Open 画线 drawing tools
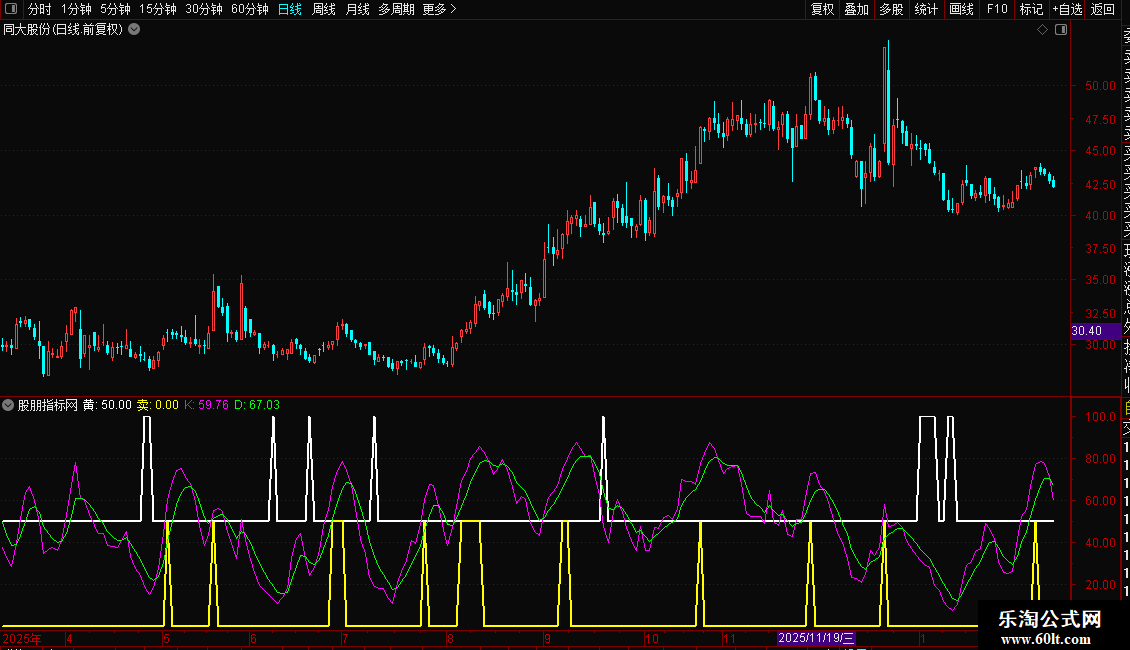 [x=961, y=9]
